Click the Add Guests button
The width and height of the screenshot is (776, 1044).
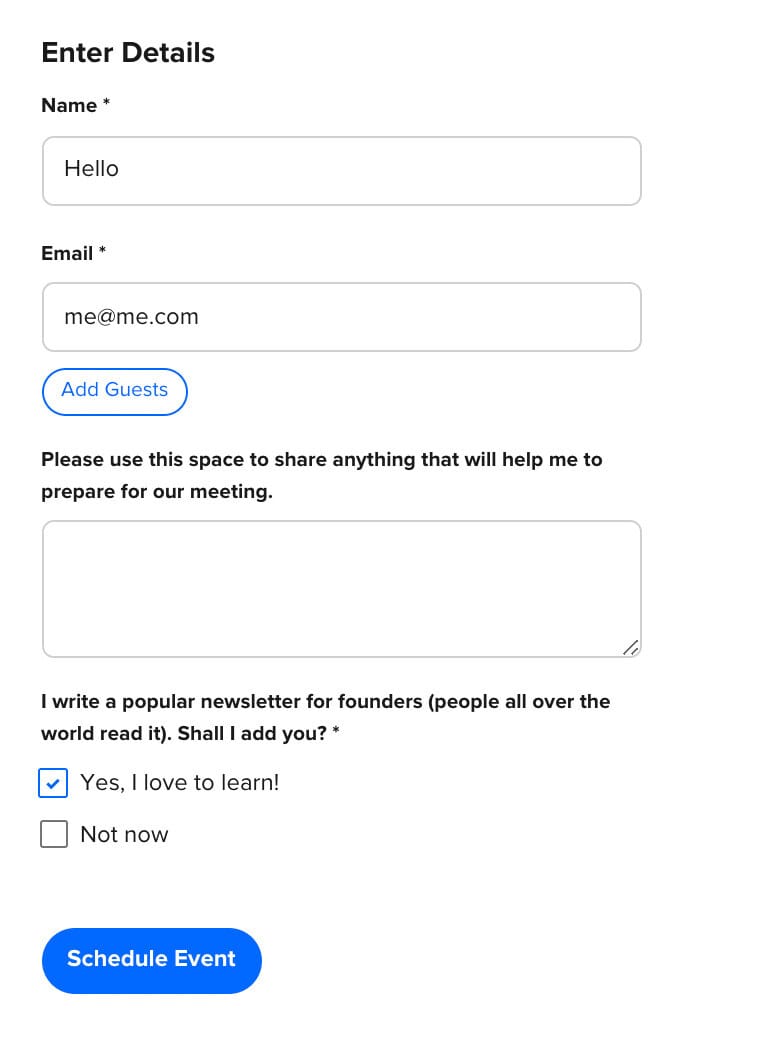pyautogui.click(x=114, y=390)
